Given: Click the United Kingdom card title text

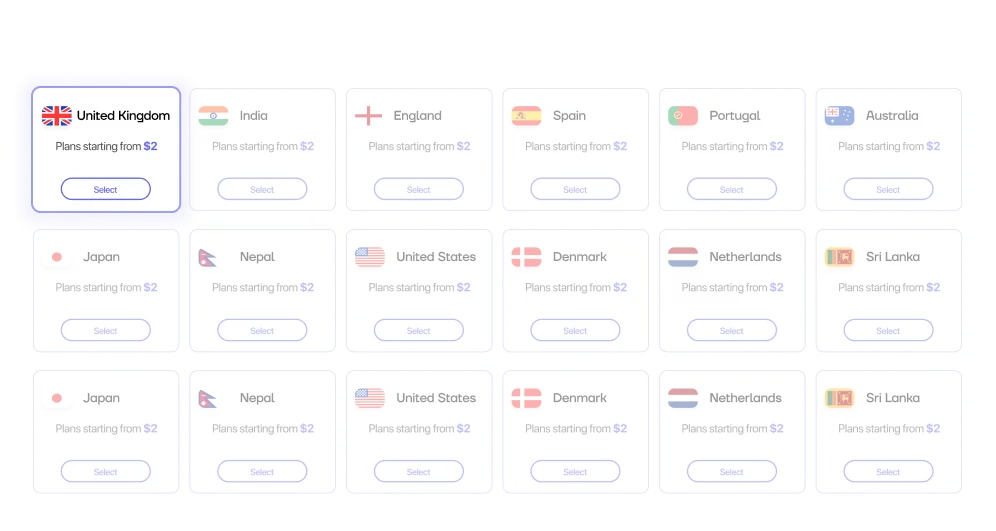Looking at the screenshot, I should (123, 116).
